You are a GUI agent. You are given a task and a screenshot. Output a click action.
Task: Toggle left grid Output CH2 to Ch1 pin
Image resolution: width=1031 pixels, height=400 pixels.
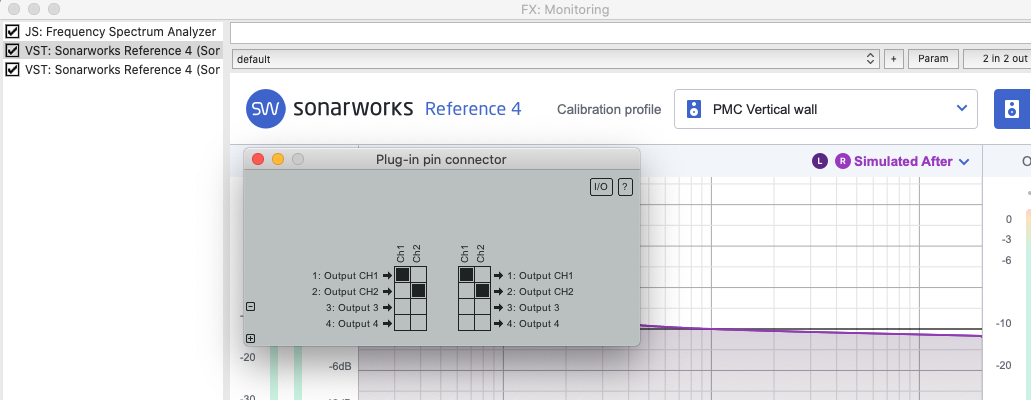click(x=402, y=291)
